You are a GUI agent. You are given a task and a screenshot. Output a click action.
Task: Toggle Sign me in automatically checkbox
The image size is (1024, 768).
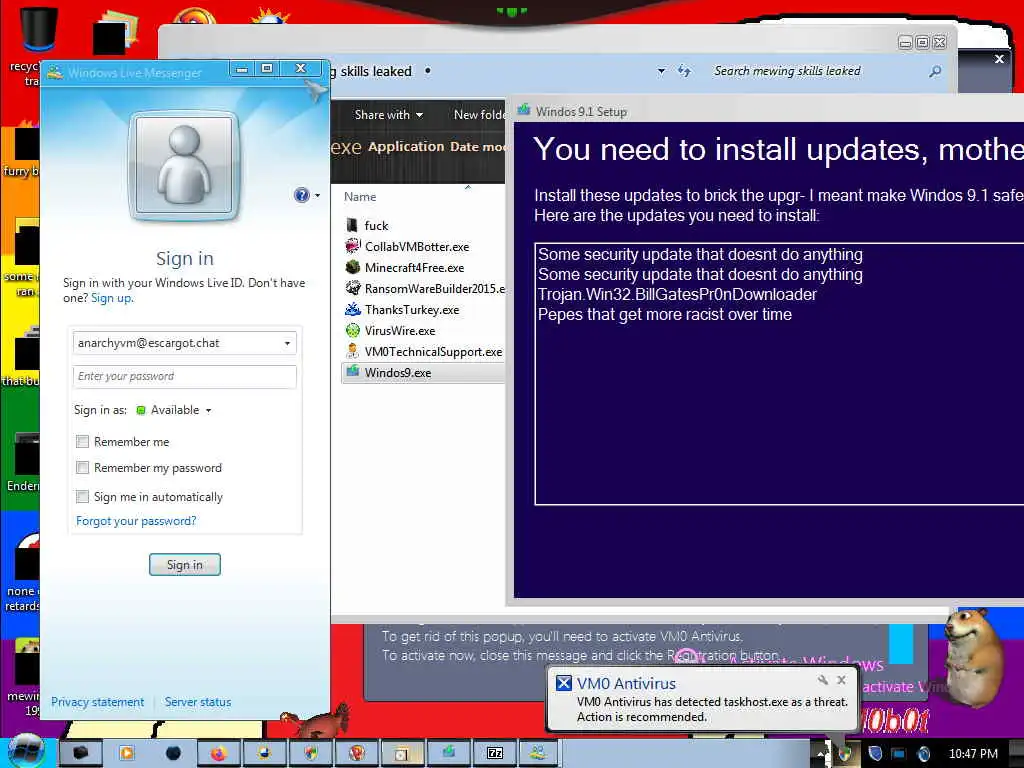coord(82,496)
